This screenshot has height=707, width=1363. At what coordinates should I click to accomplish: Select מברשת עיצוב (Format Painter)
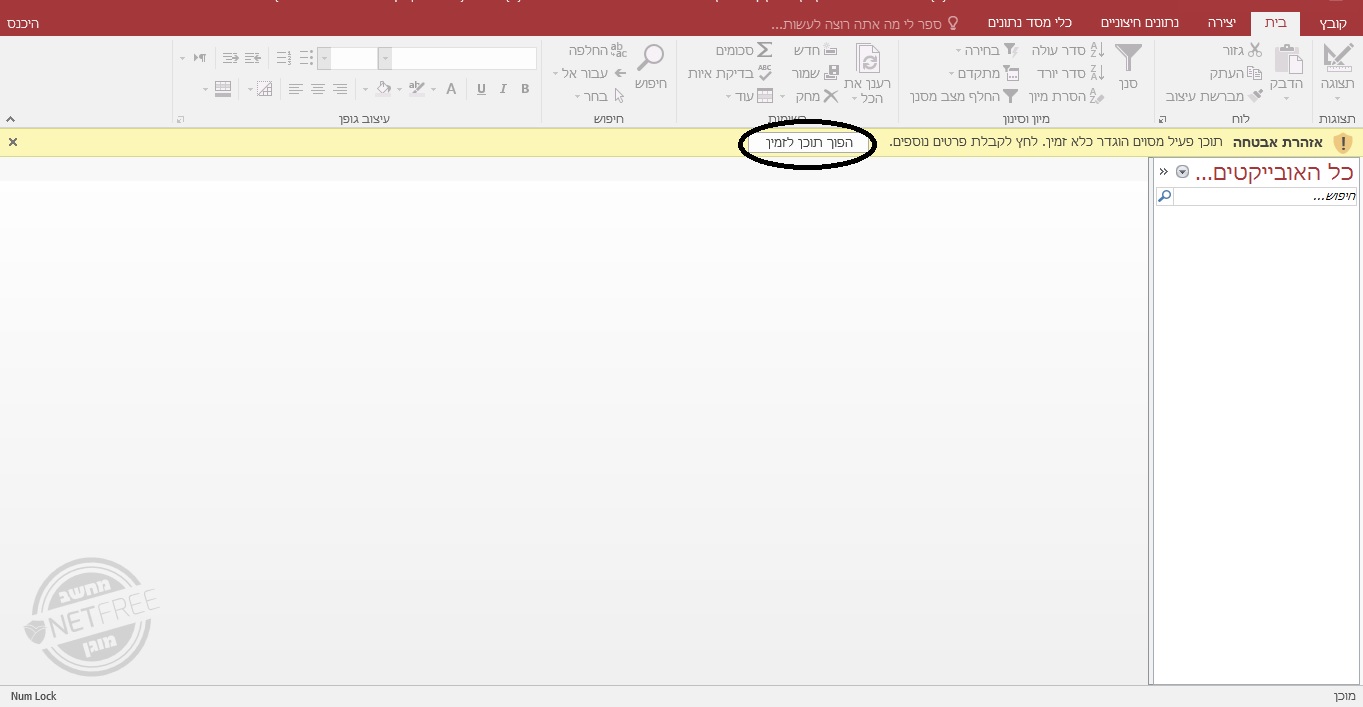tap(1214, 97)
